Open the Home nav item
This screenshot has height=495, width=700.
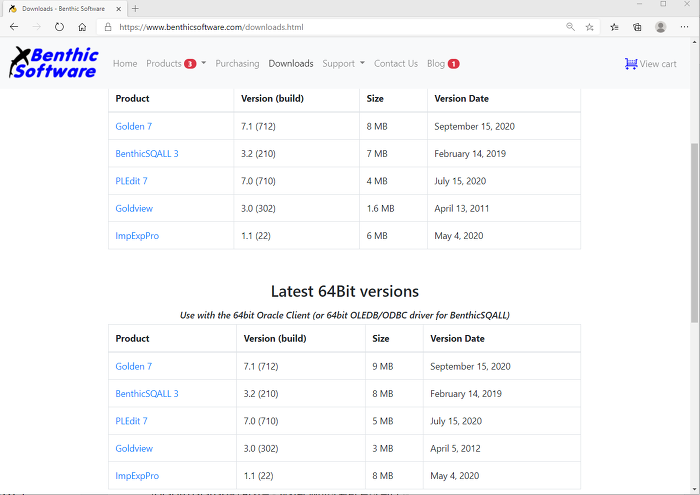(125, 63)
